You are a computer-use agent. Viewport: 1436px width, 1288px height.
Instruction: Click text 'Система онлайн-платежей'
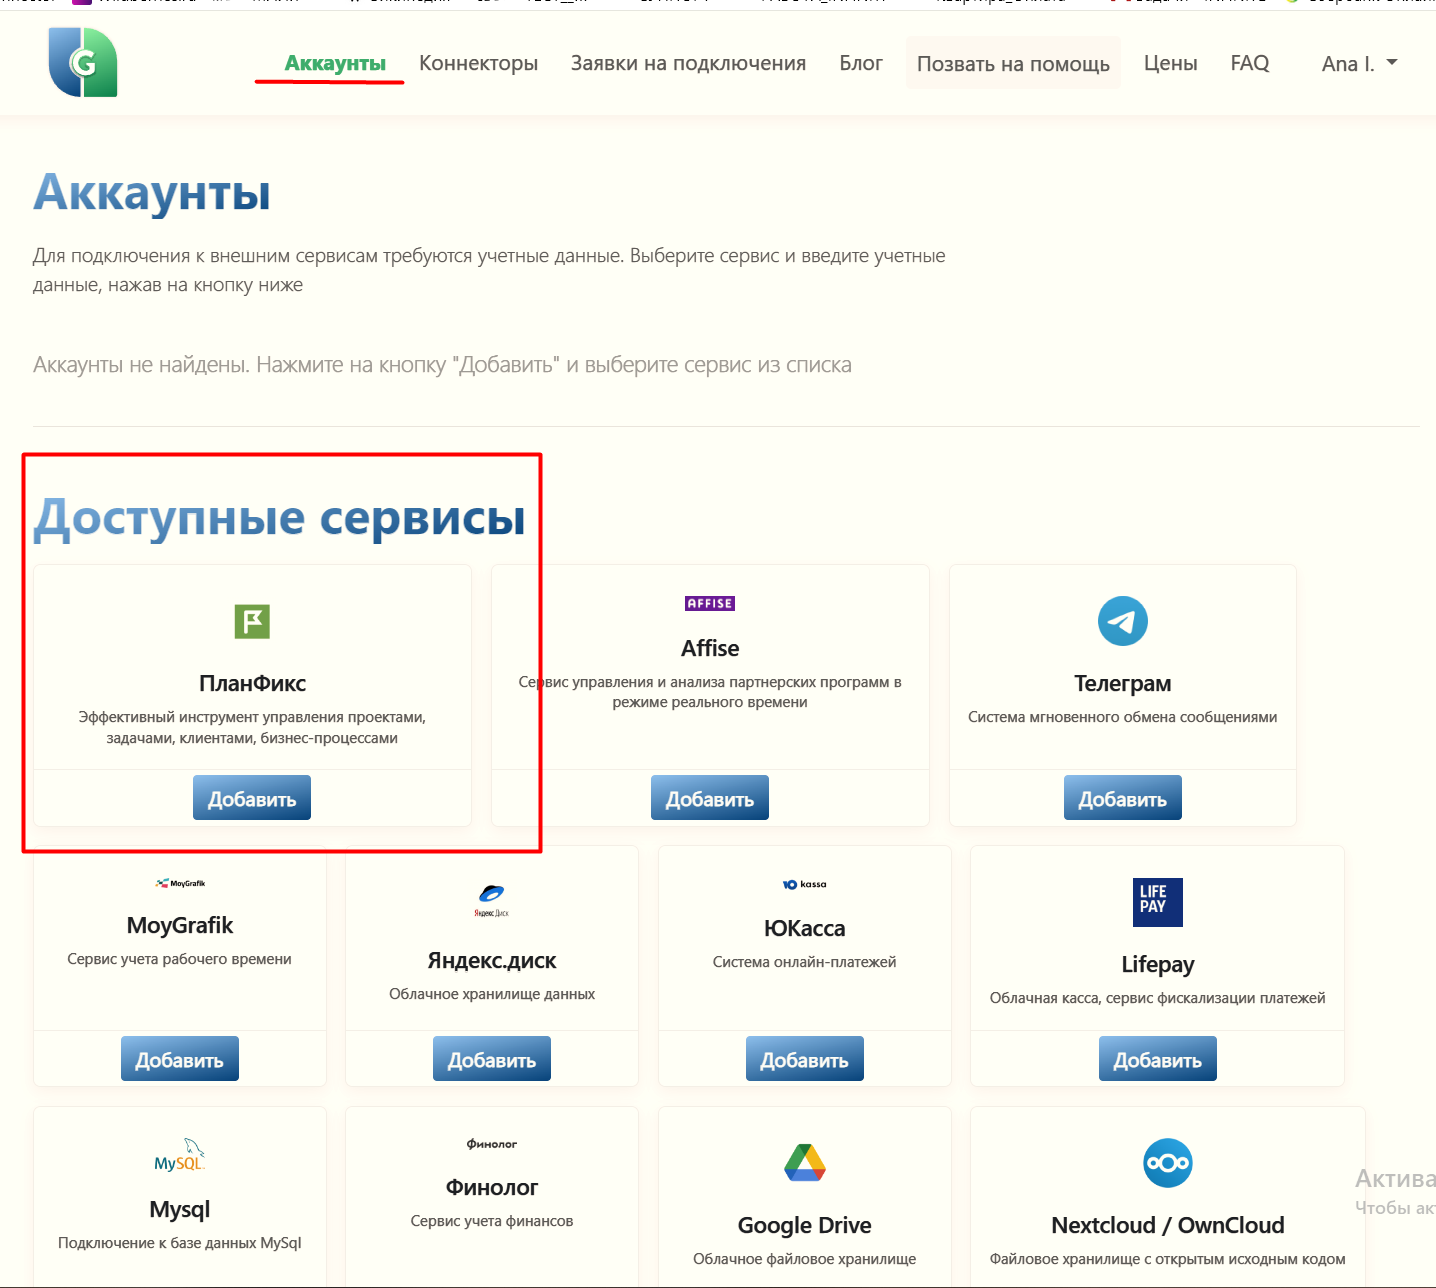click(804, 962)
